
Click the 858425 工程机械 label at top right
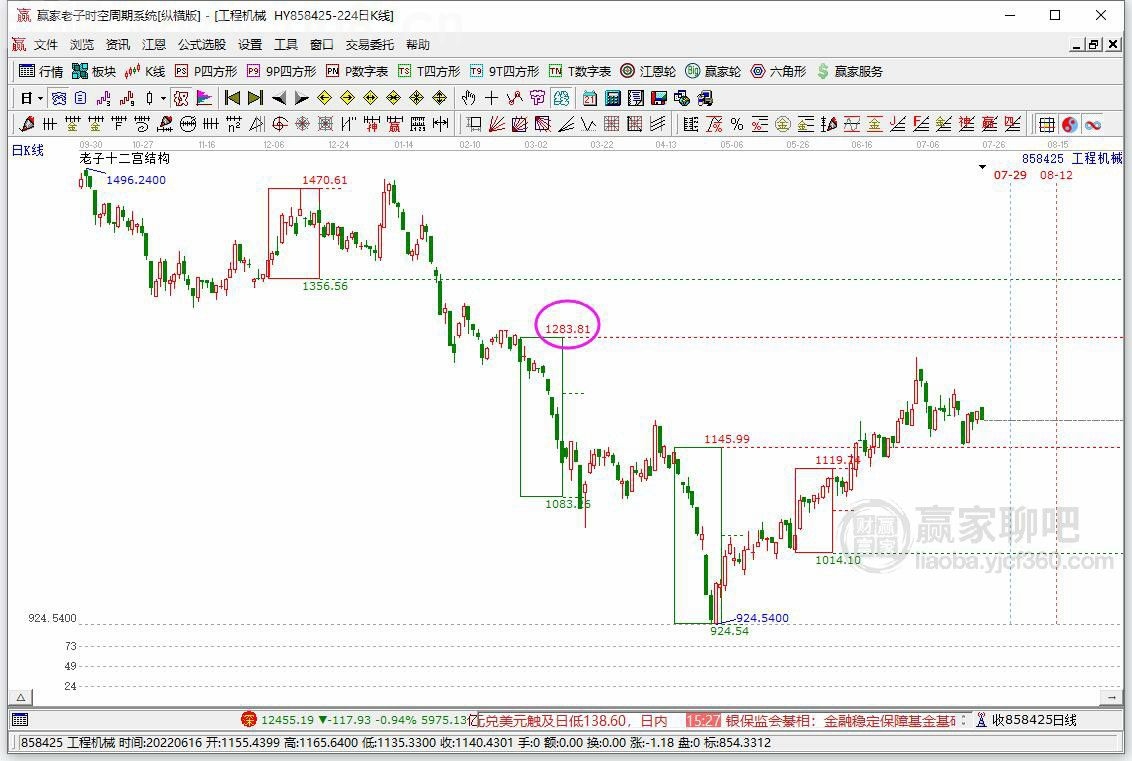click(1072, 159)
